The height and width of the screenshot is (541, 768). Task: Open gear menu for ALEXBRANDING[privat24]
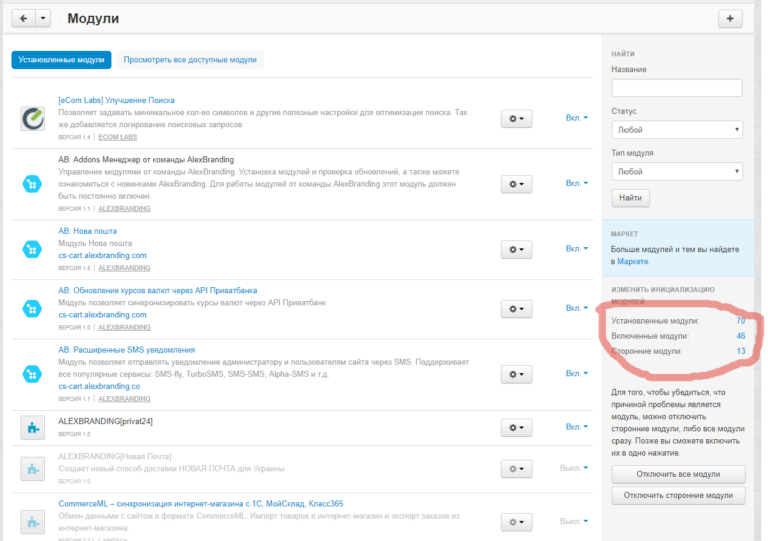516,427
